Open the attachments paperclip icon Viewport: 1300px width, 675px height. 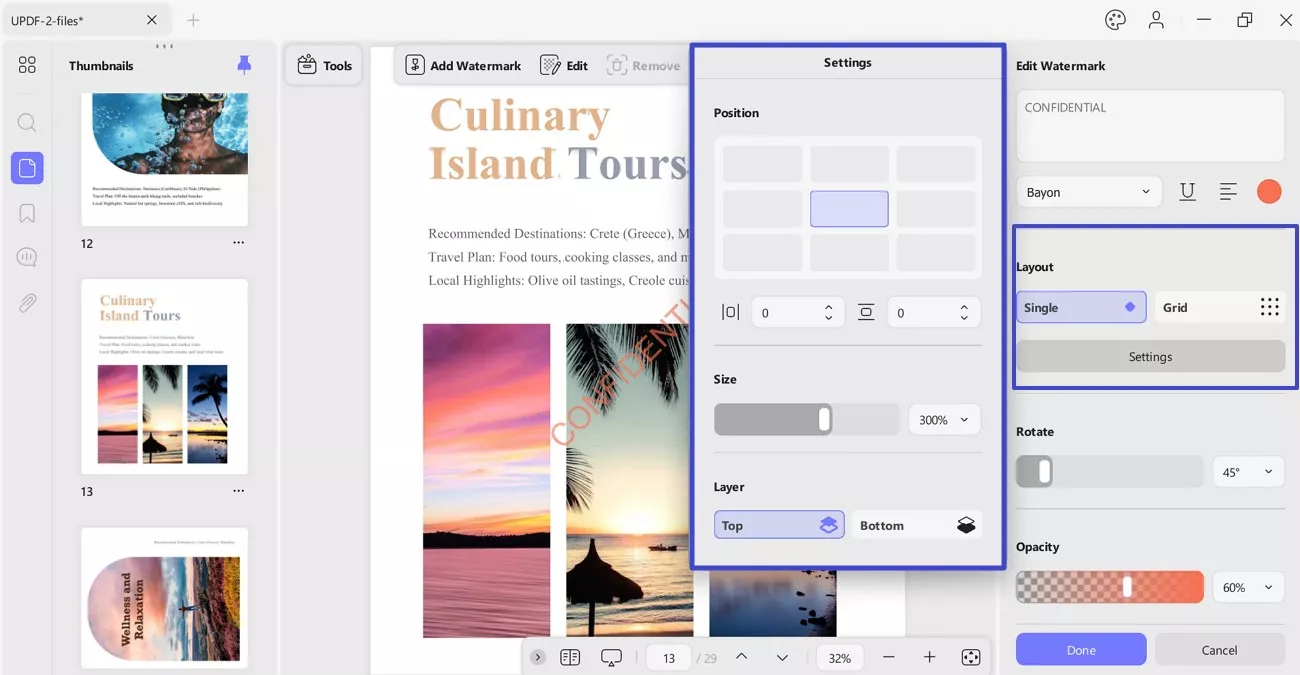27,303
